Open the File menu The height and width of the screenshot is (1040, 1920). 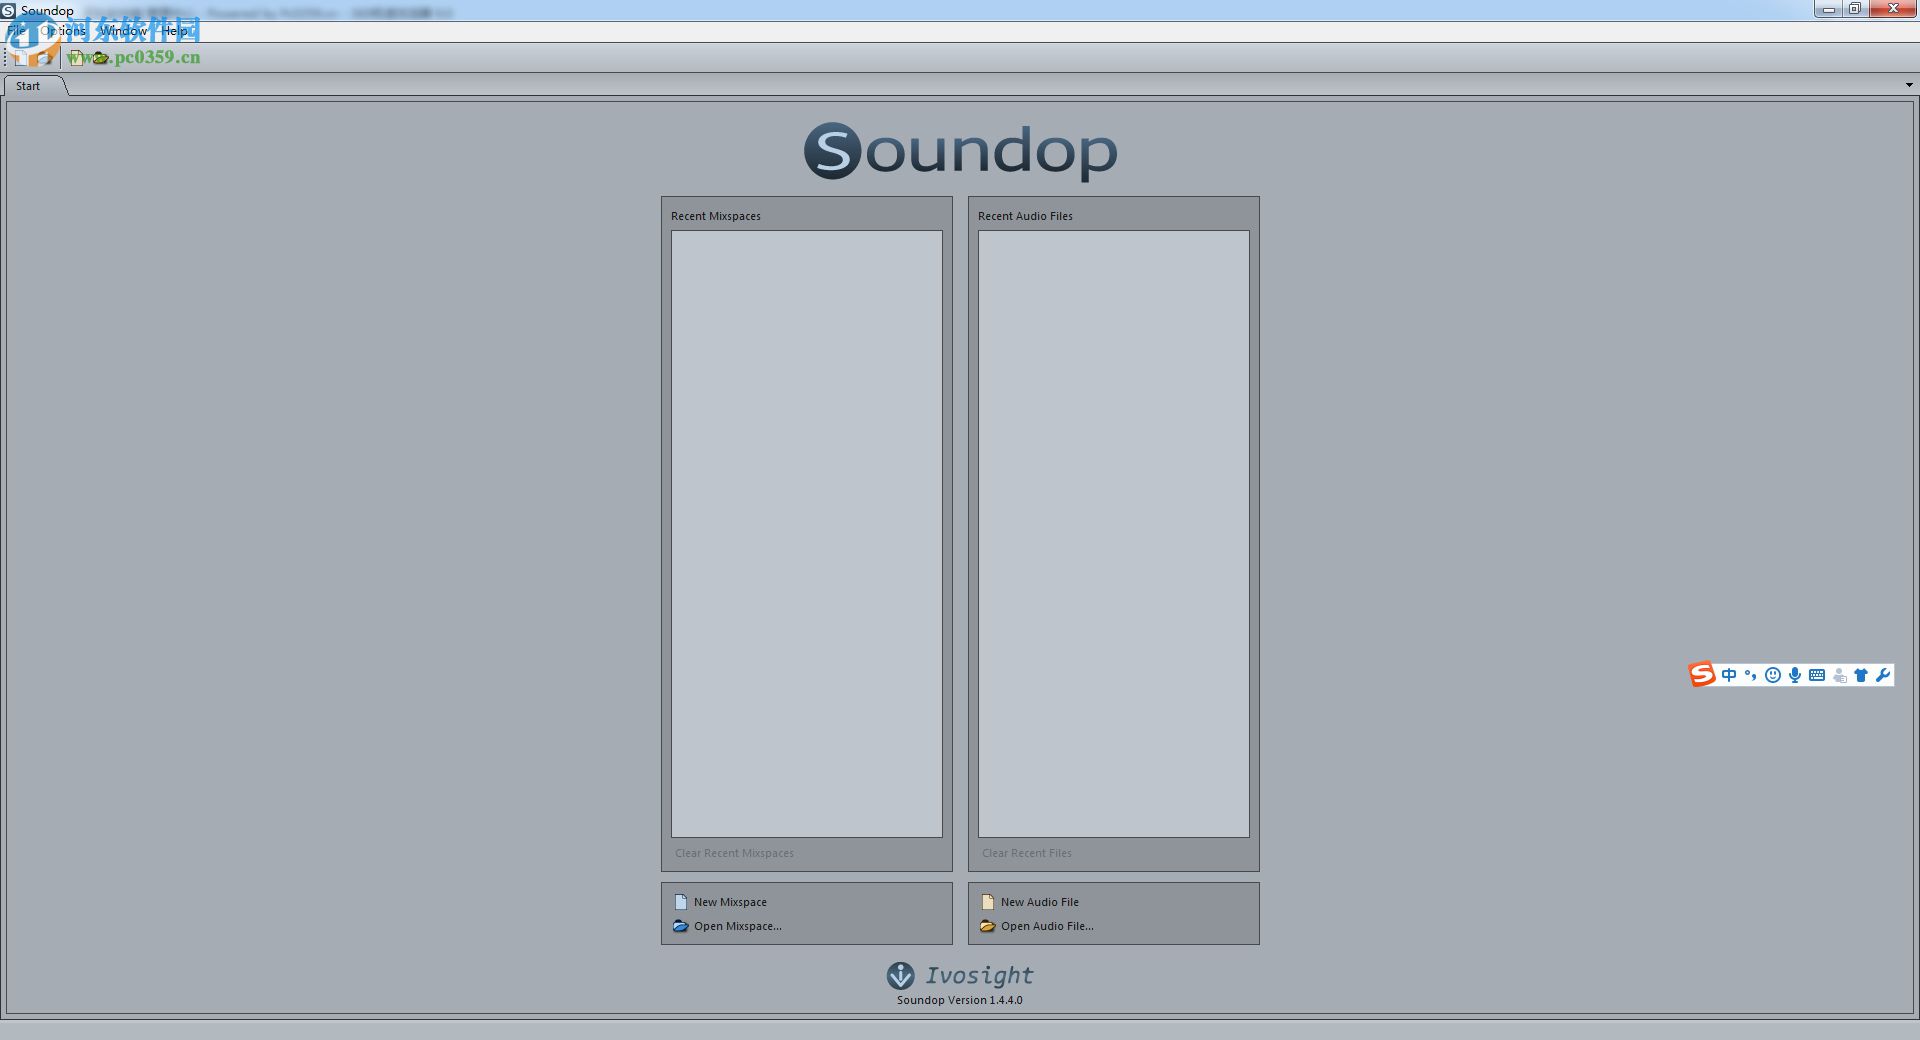tap(17, 31)
